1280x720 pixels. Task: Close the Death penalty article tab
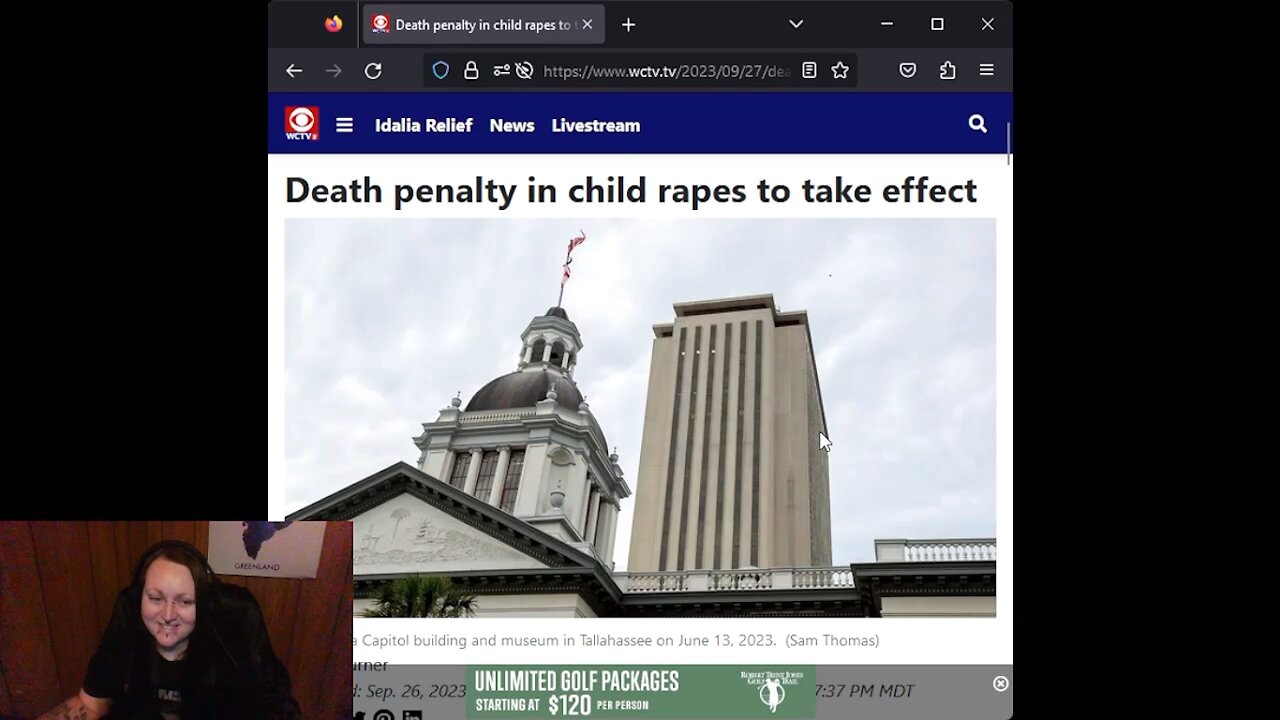(587, 24)
